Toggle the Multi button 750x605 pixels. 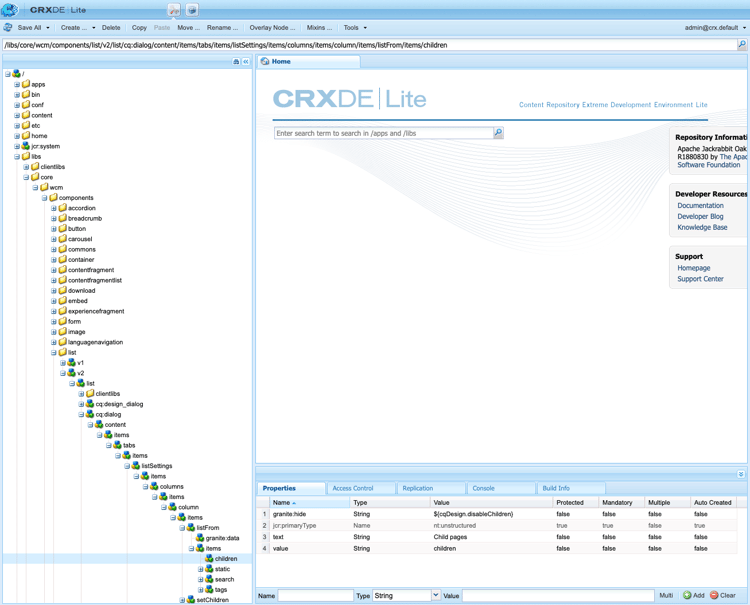pyautogui.click(x=666, y=595)
